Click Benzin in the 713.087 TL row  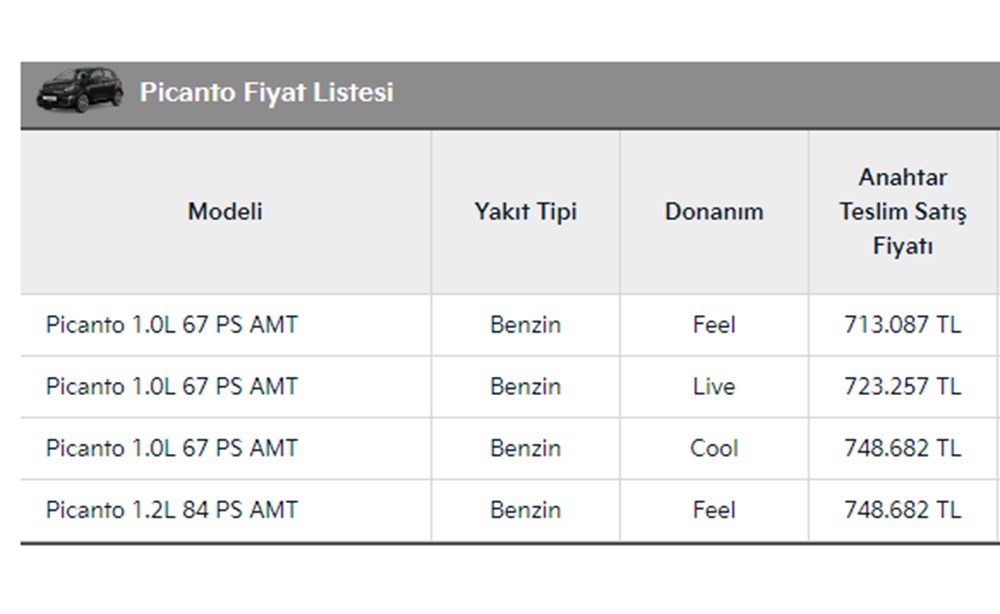click(525, 325)
